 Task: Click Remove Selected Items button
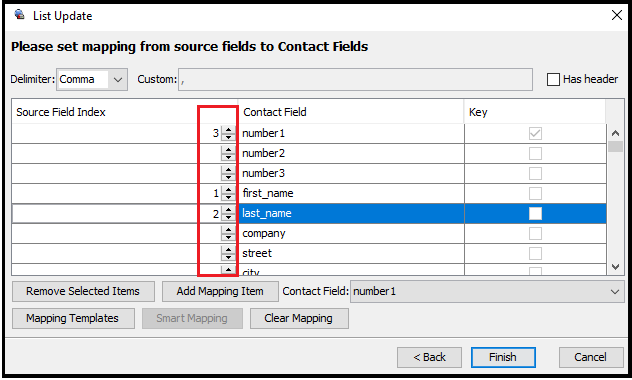[x=83, y=291]
